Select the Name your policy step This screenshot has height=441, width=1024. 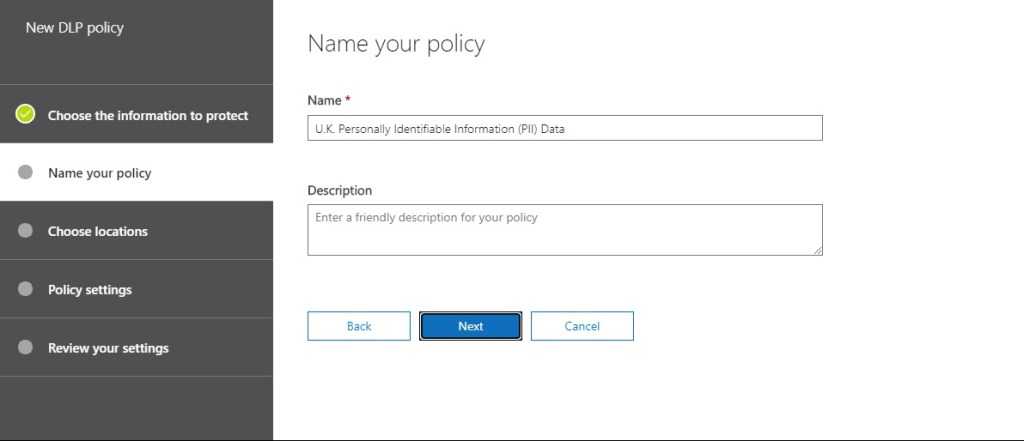click(x=100, y=173)
